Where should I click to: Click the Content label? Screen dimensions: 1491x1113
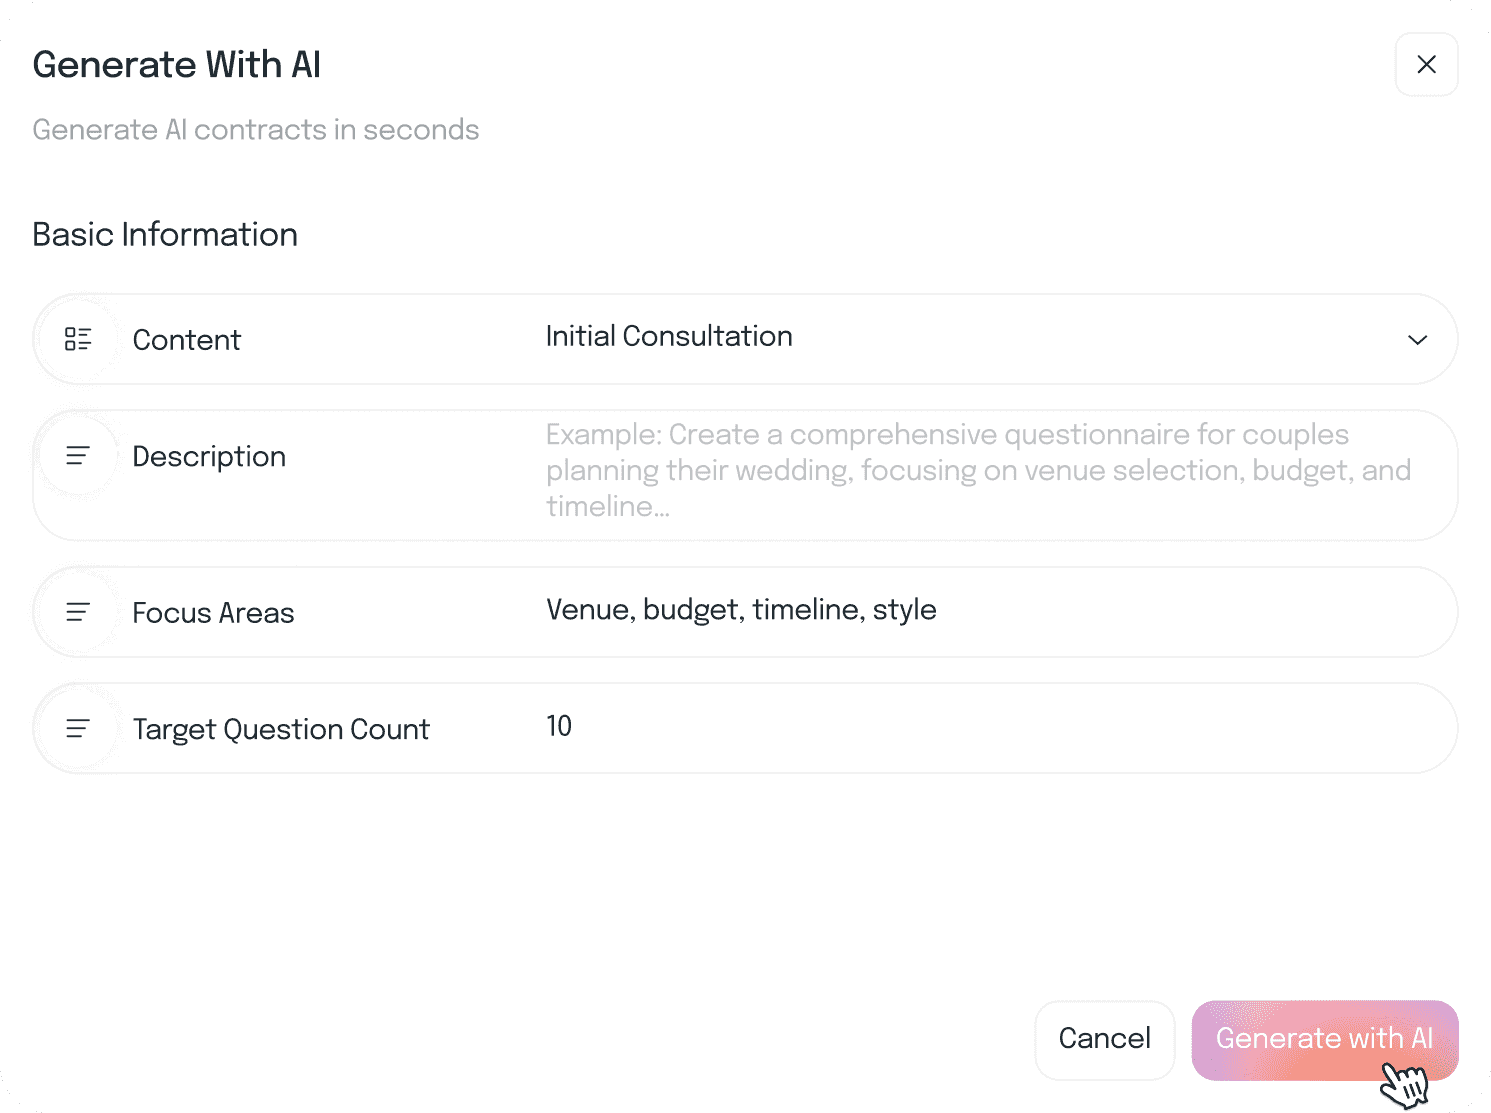coord(187,340)
